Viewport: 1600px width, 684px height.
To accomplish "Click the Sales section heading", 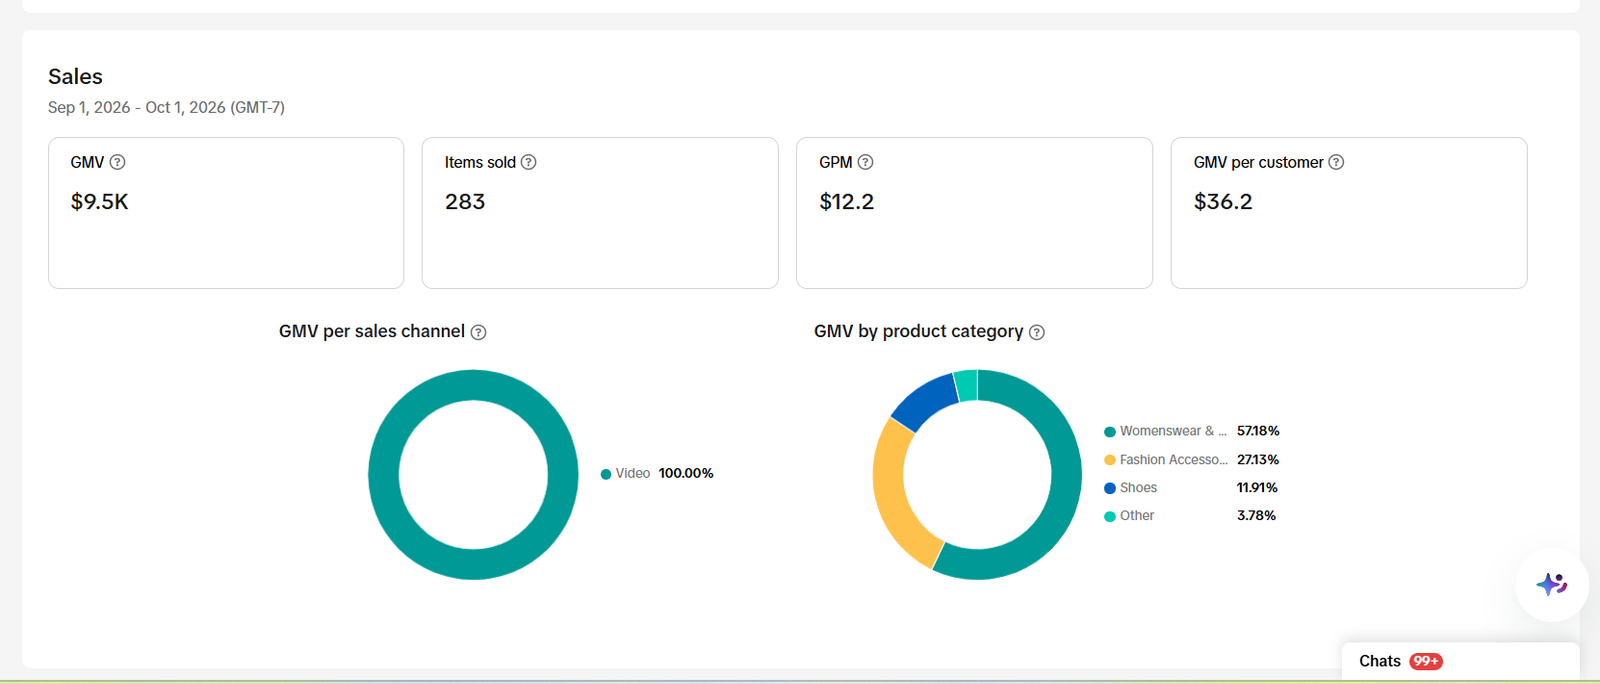I will click(x=75, y=76).
